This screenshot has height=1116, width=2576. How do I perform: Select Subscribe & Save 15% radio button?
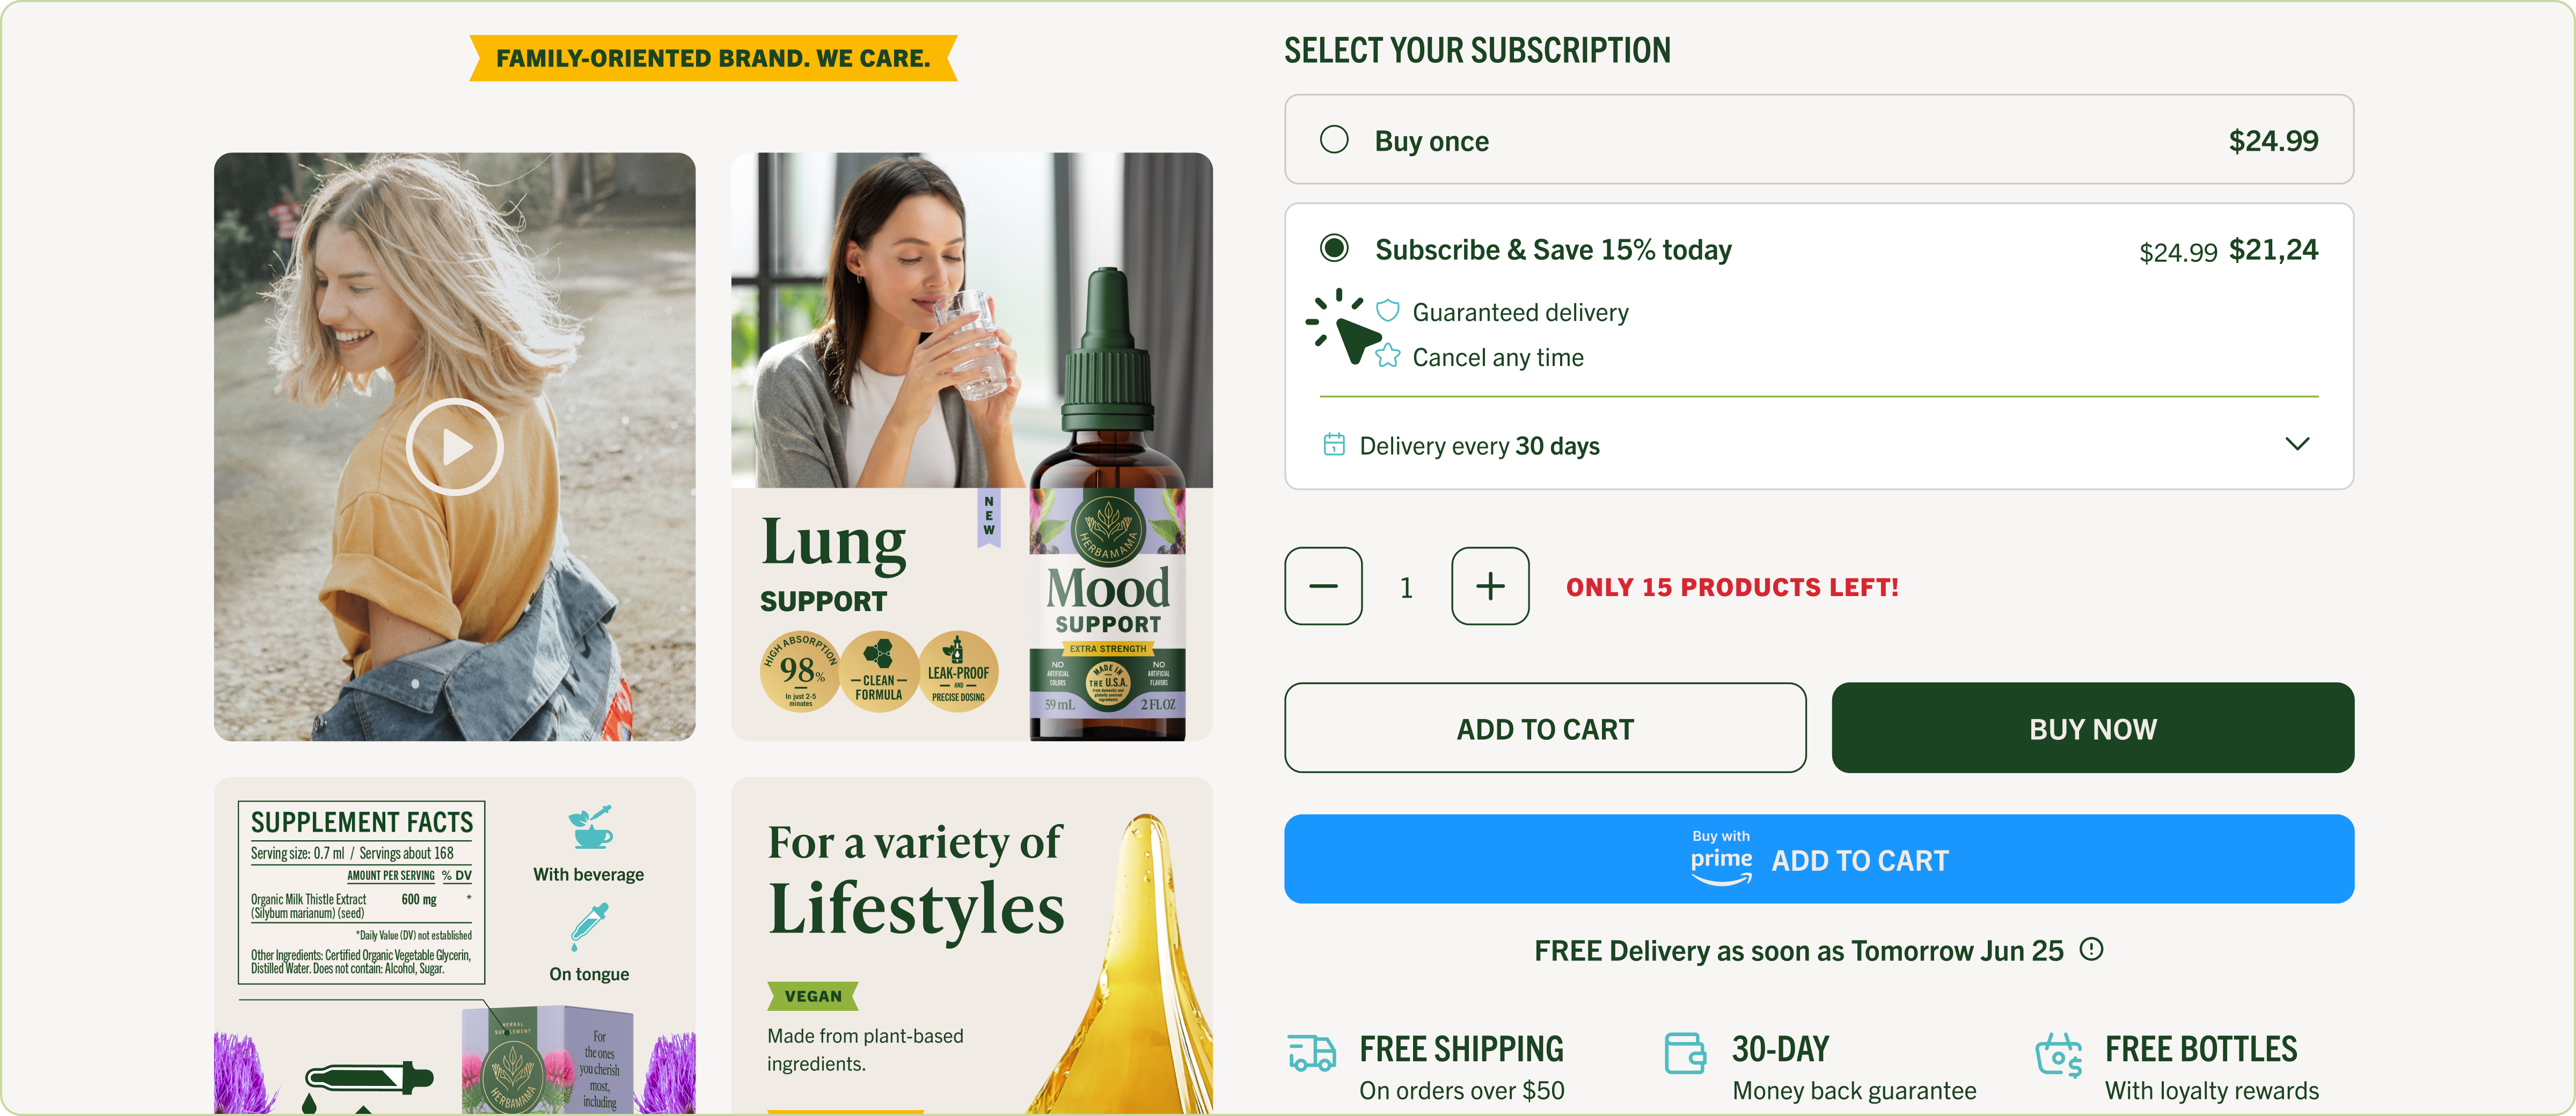point(1334,248)
